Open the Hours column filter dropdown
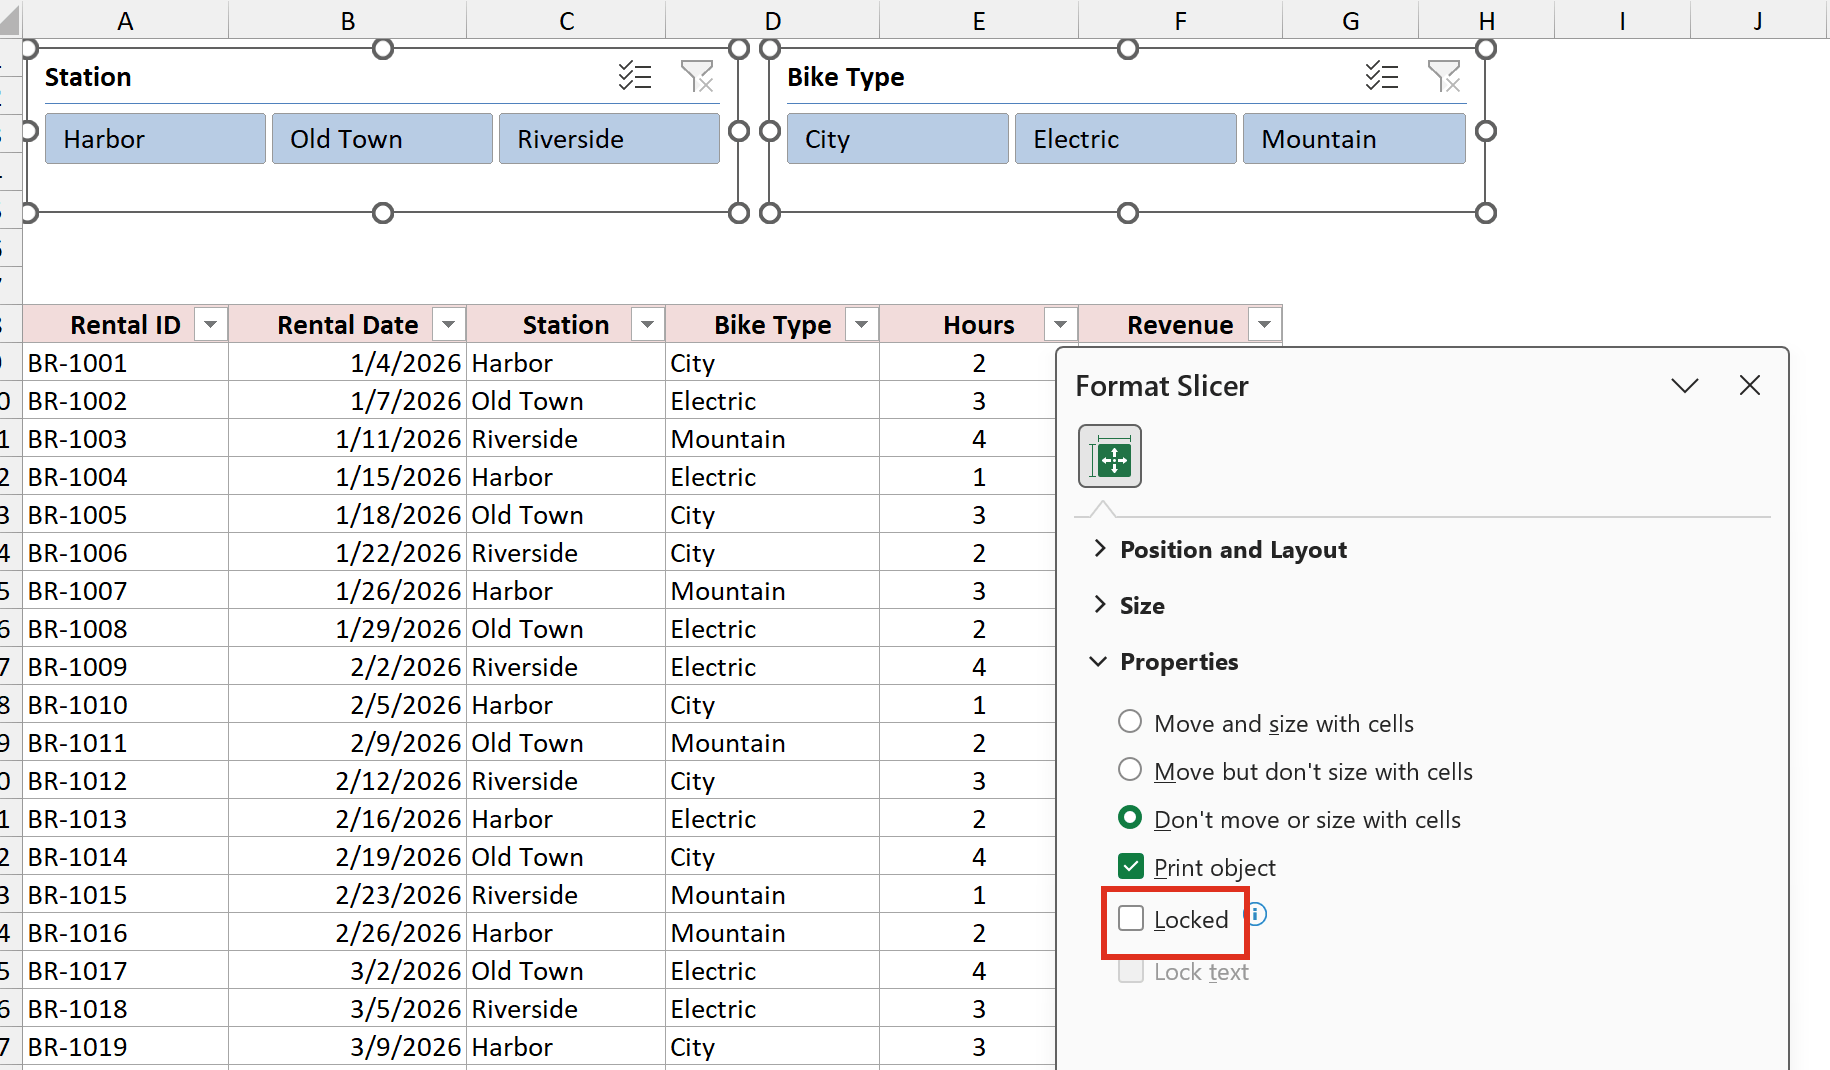Image resolution: width=1830 pixels, height=1070 pixels. [1060, 325]
